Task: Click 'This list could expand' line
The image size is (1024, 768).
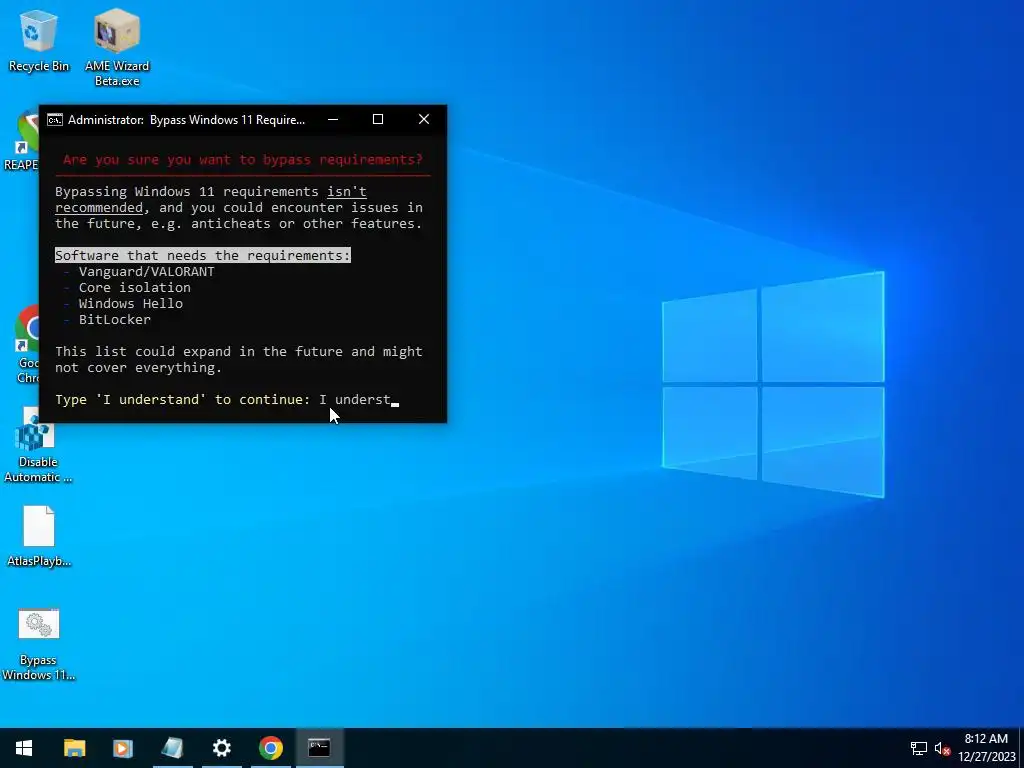Action: pos(239,351)
